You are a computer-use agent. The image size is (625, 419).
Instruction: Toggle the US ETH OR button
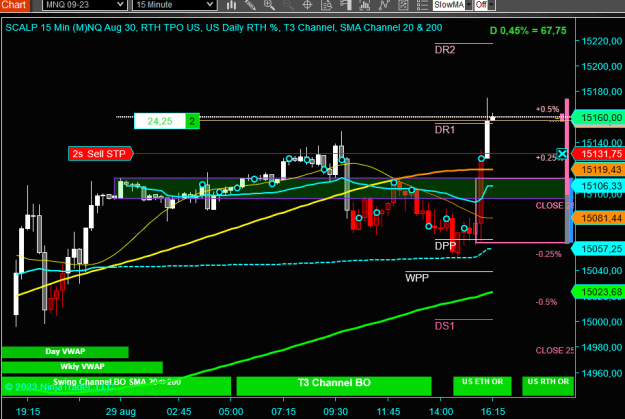pyautogui.click(x=482, y=386)
